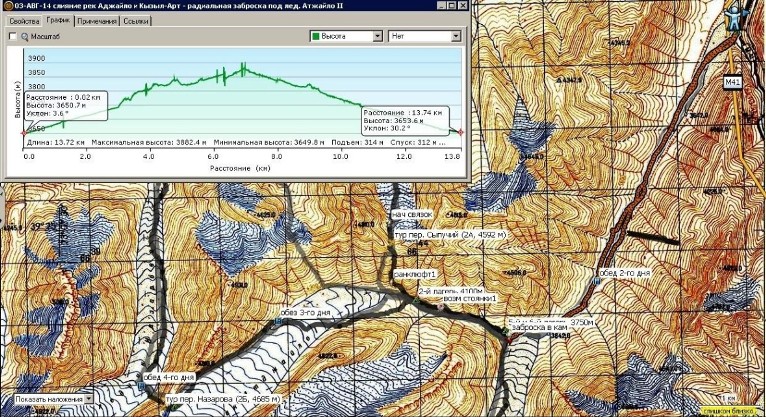
Task: Click label тур пер. Сыпучий (2А, 4592 м)
Action: tap(450, 235)
